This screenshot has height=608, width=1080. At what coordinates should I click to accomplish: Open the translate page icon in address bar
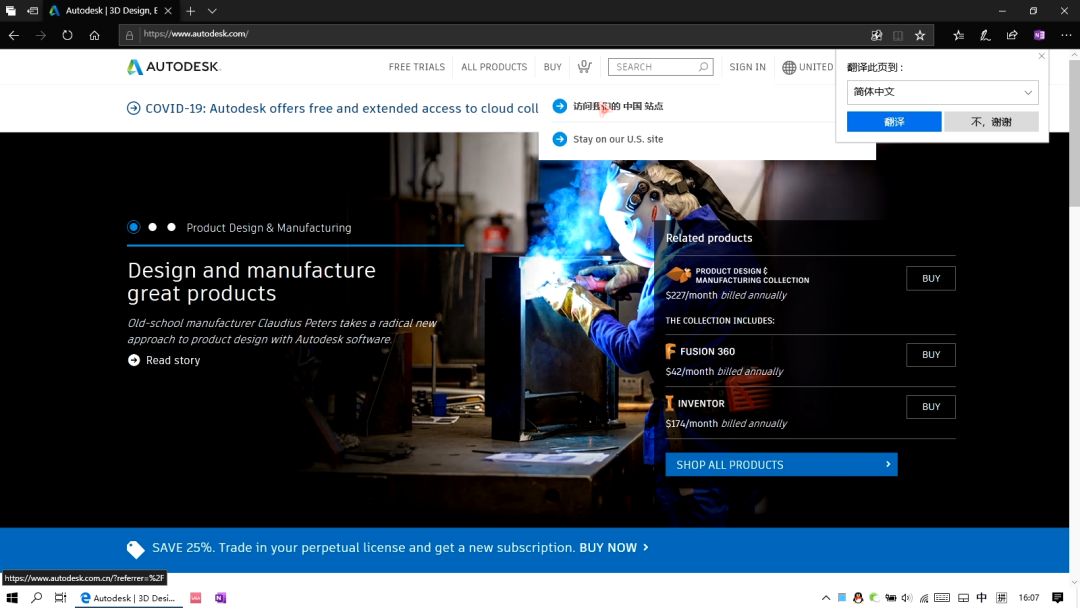876,35
